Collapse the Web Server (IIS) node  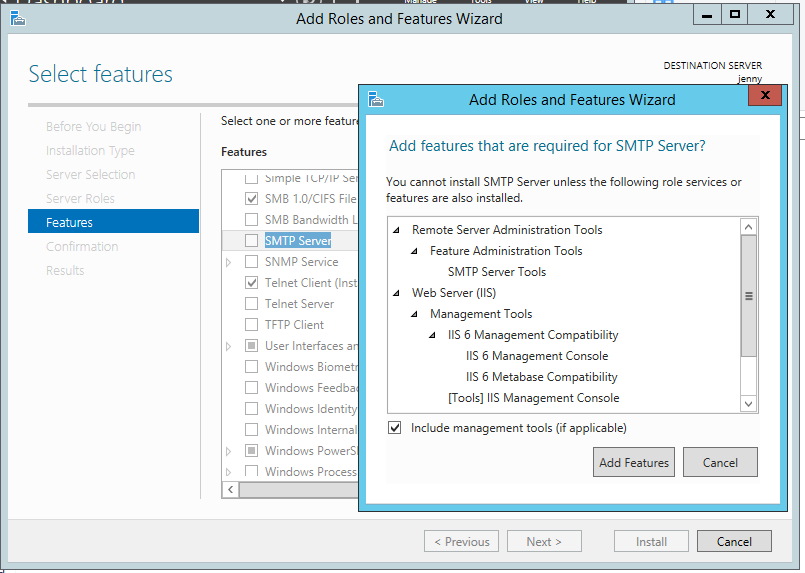click(396, 293)
